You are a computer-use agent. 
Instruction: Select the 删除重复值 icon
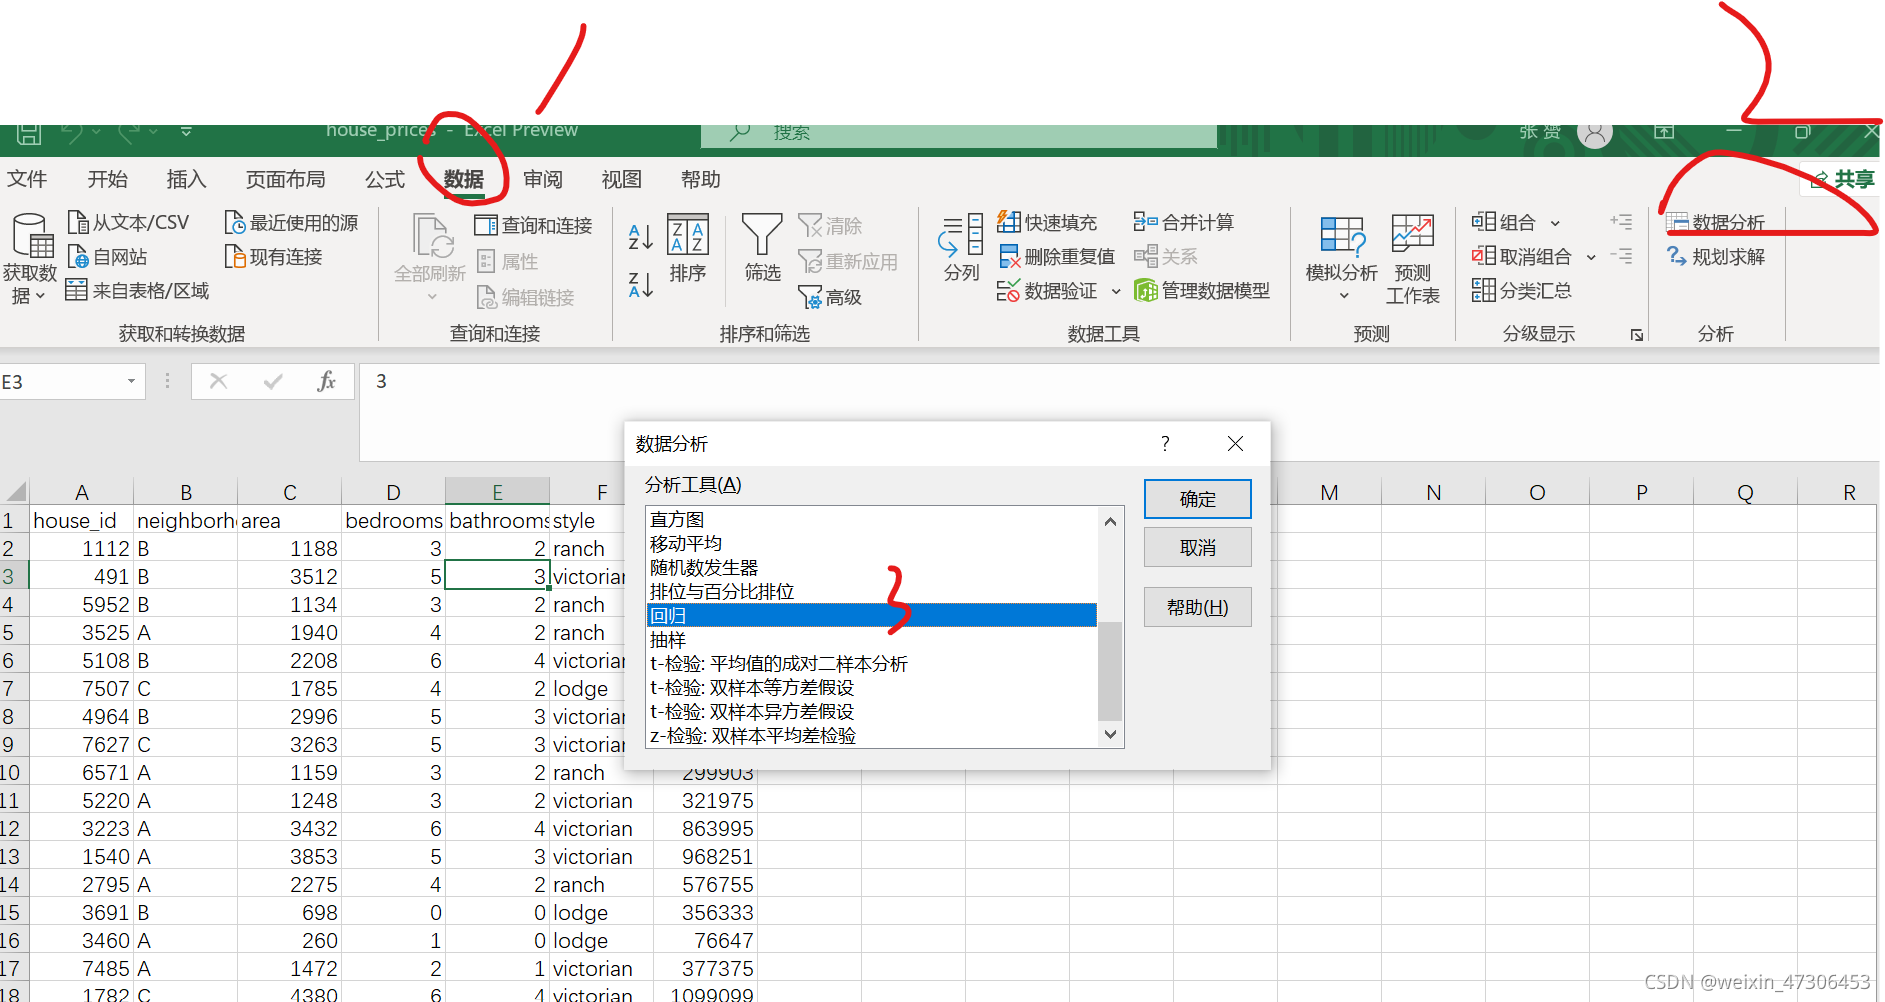1010,256
